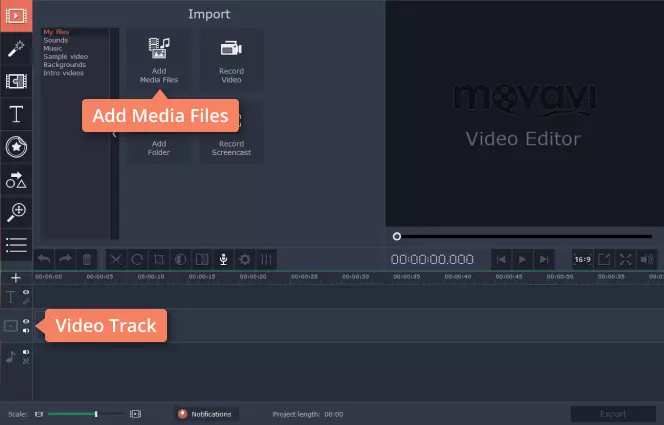Select Sample video in the list
The height and width of the screenshot is (425, 664).
point(66,56)
